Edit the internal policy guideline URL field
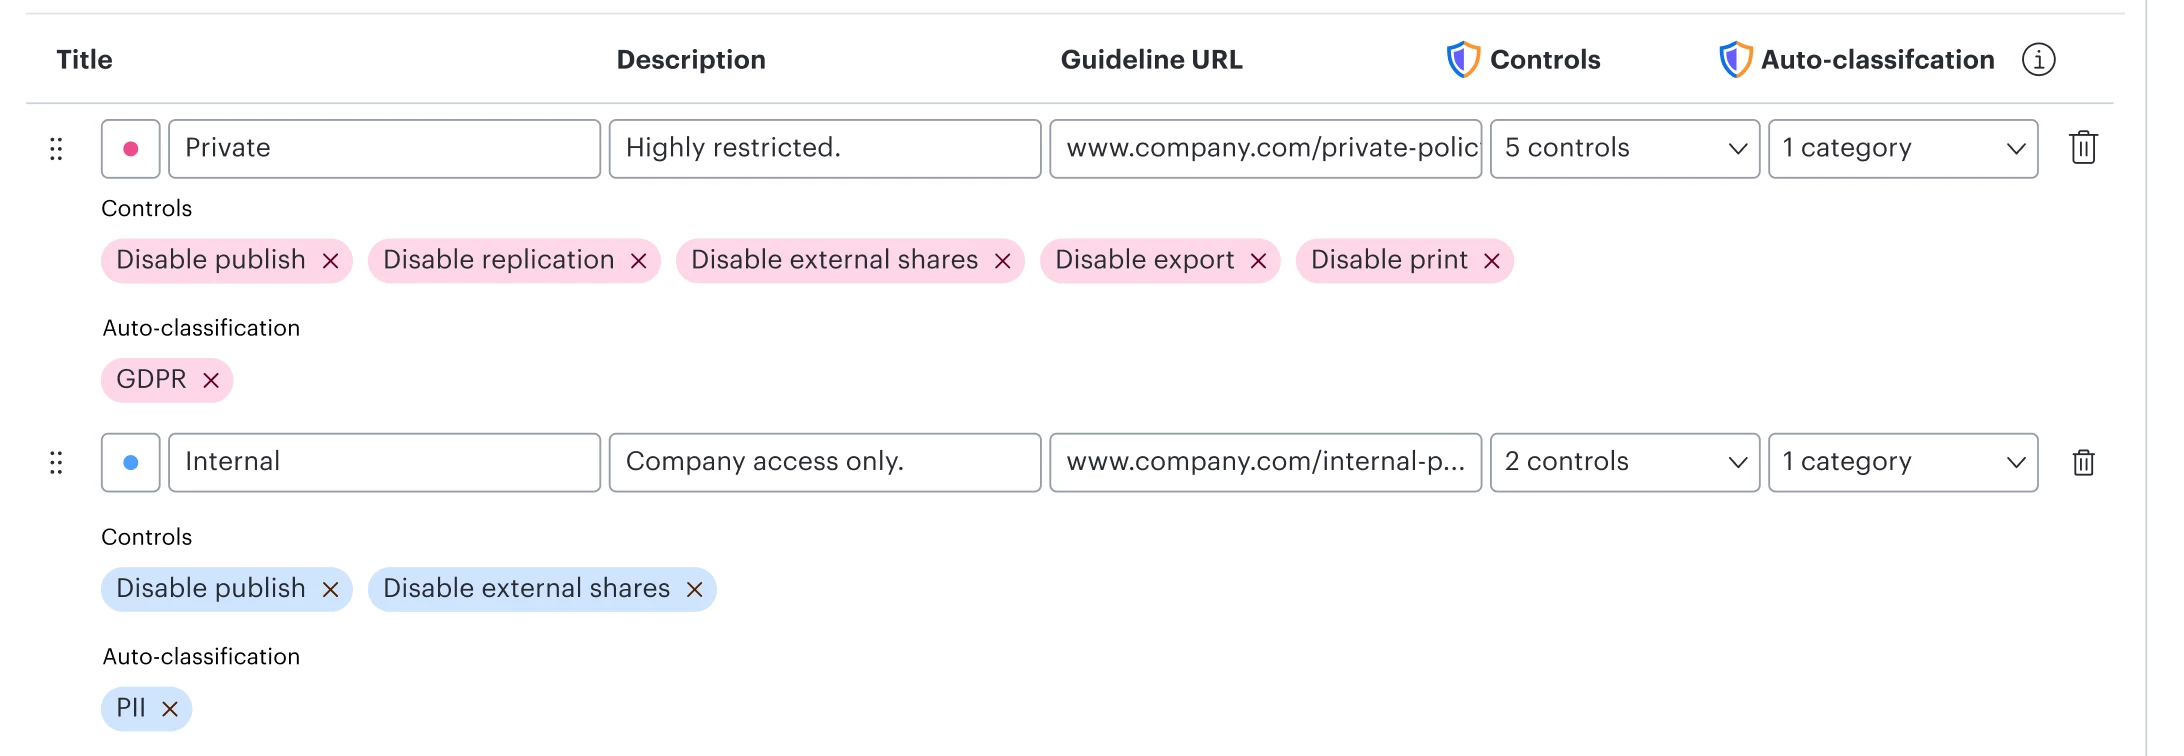The image size is (2184, 756). point(1265,462)
